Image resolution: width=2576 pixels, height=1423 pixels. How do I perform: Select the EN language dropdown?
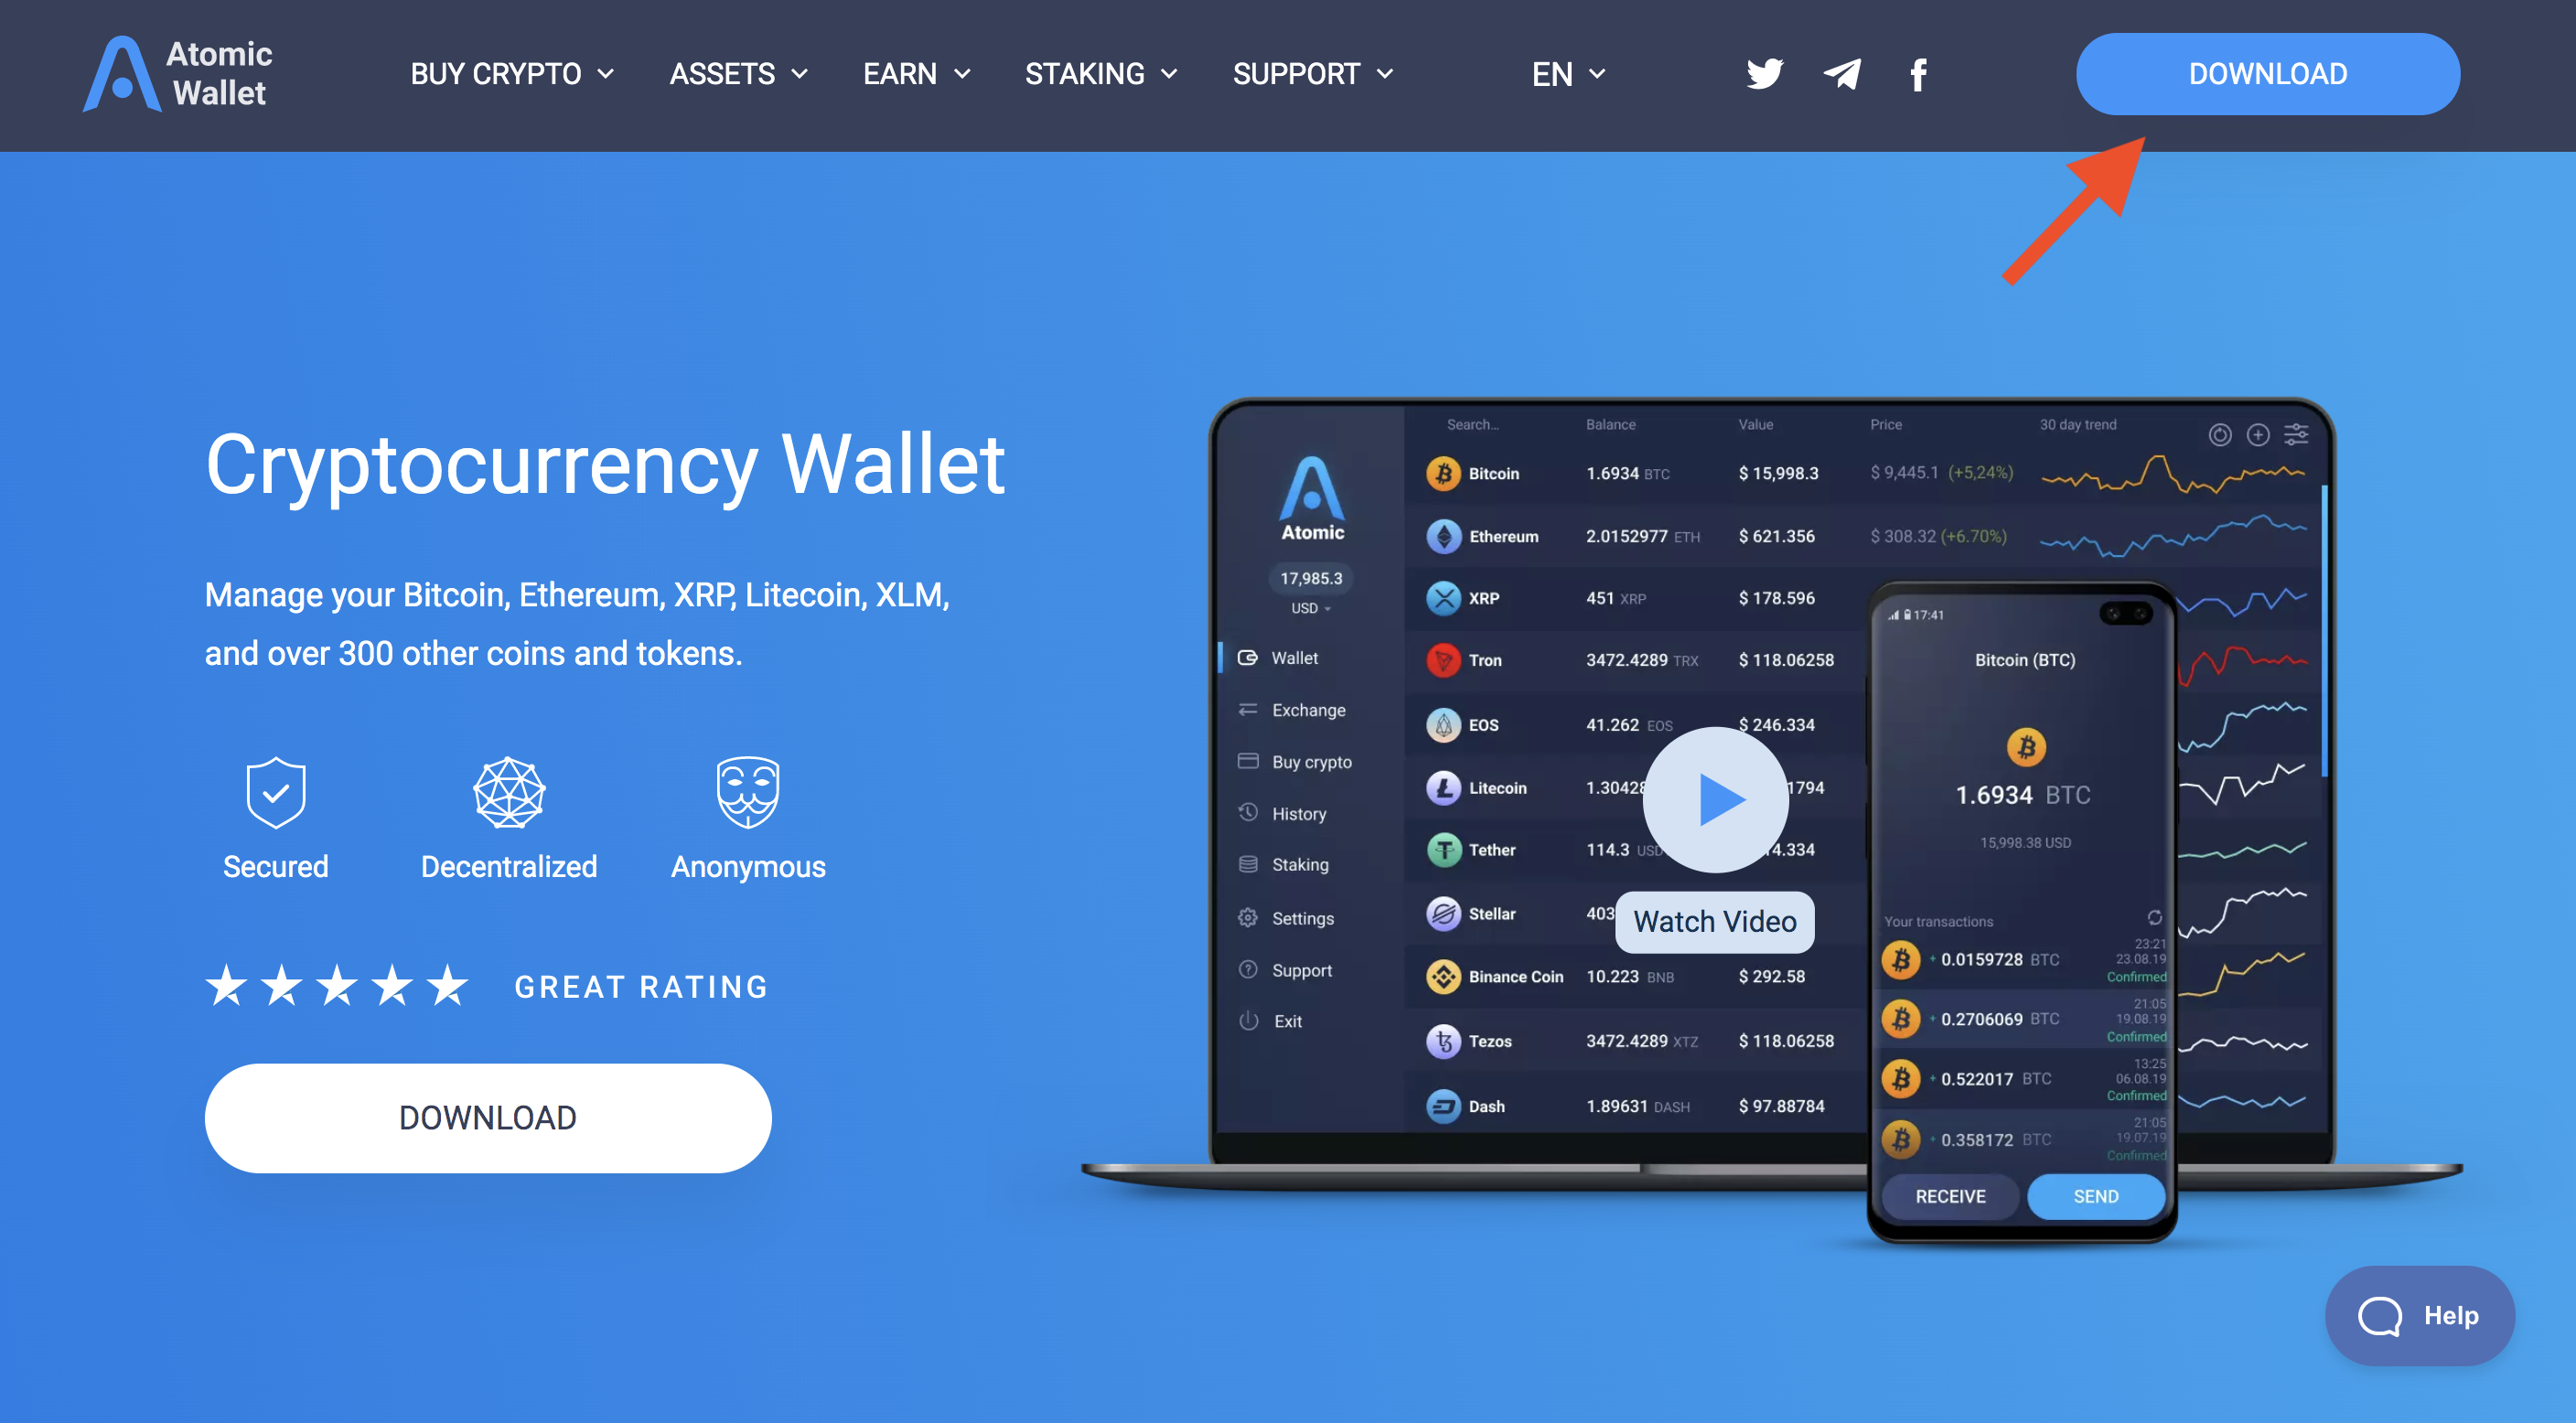point(1565,72)
